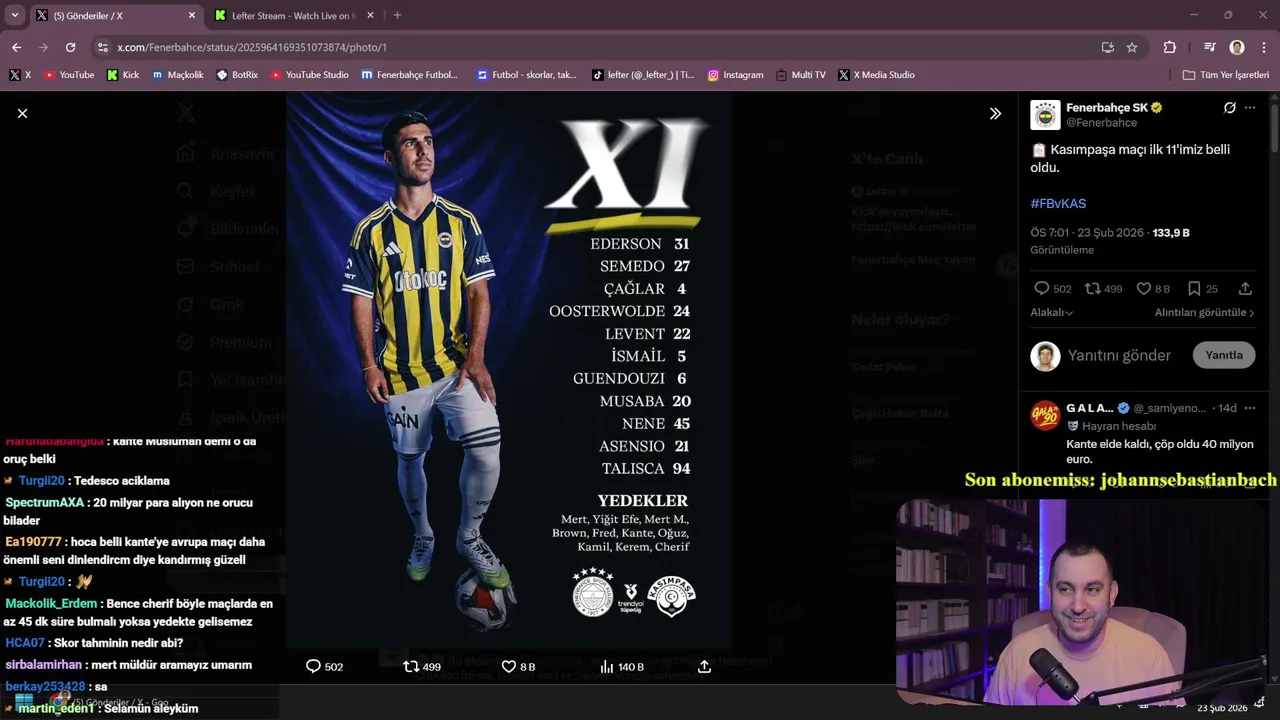
Task: Open the X Media Studio bookmark
Action: (877, 75)
